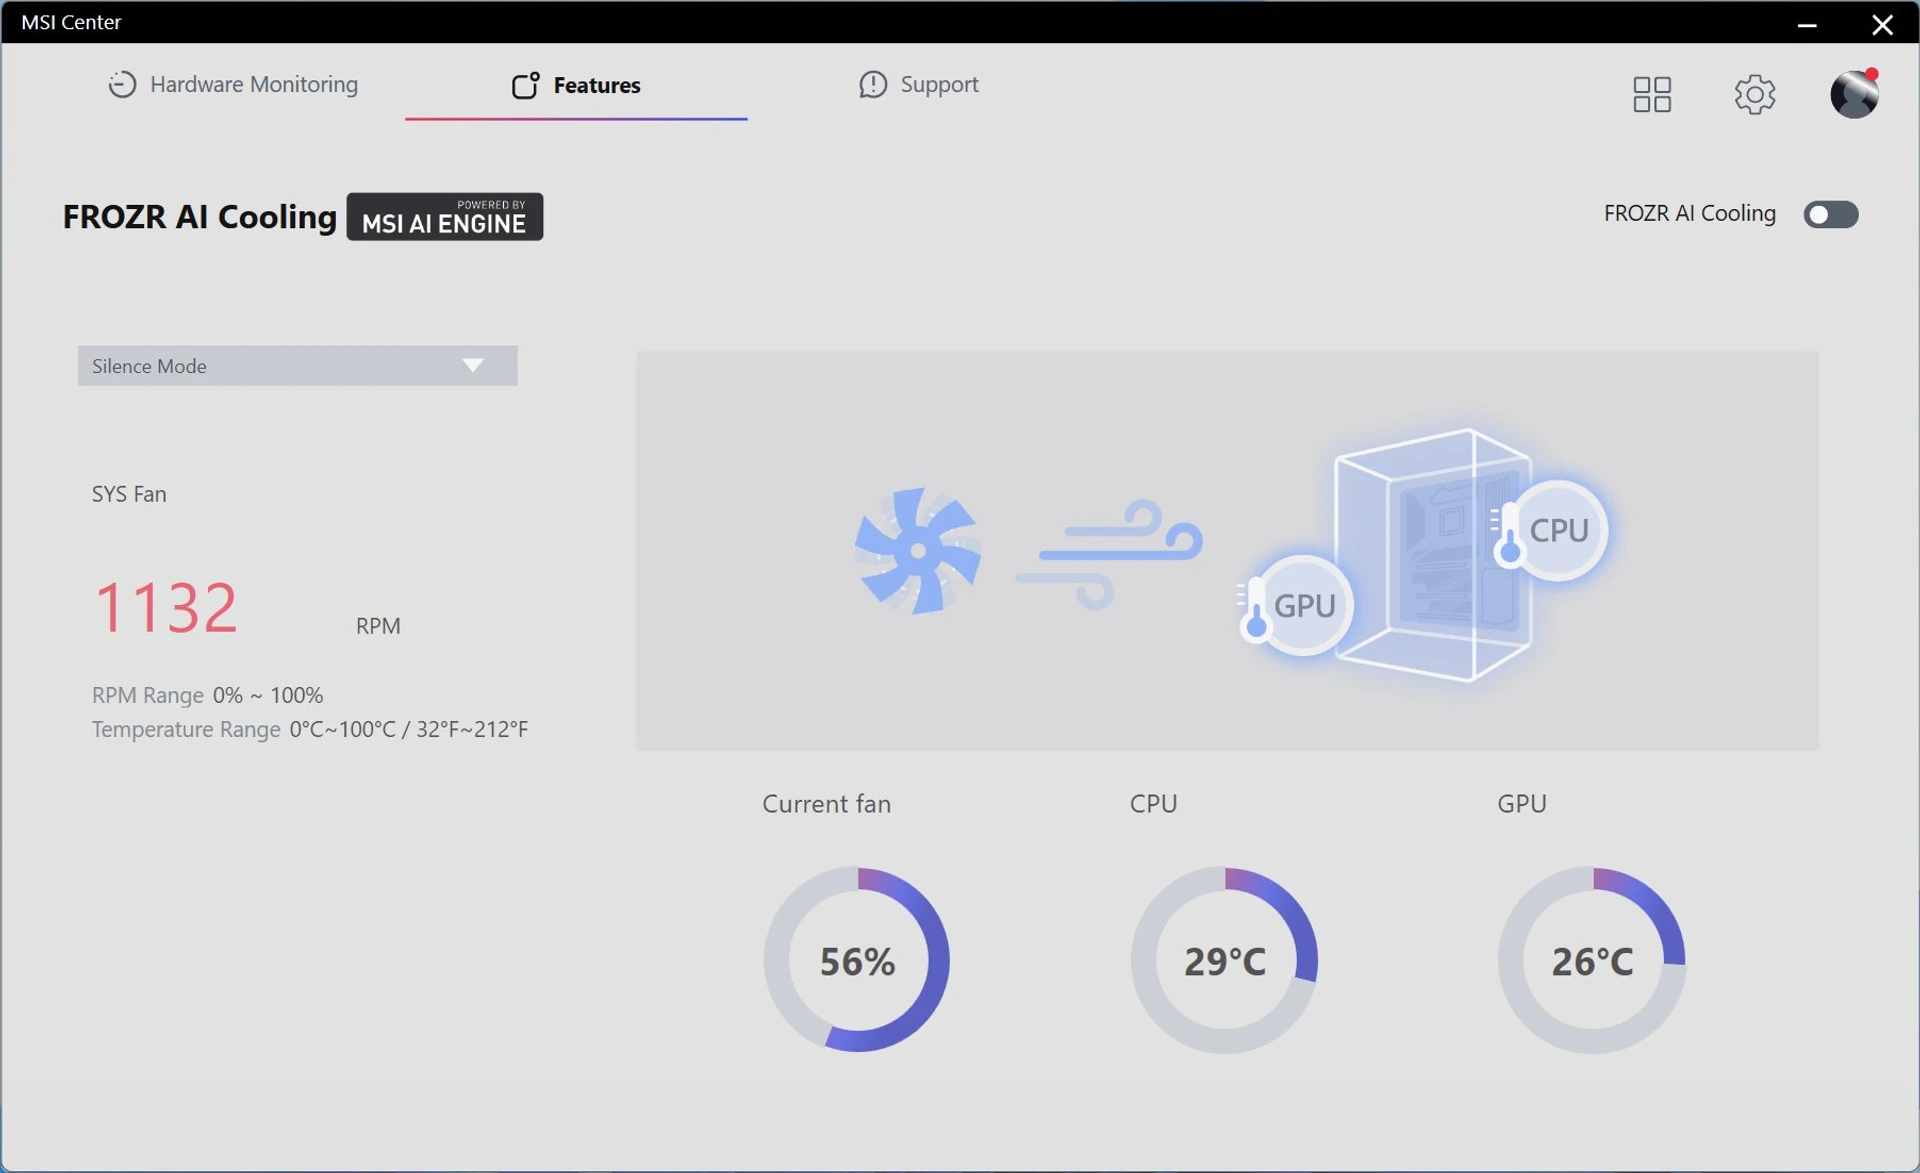The image size is (1920, 1173).
Task: Click the Features tab icon
Action: [525, 85]
